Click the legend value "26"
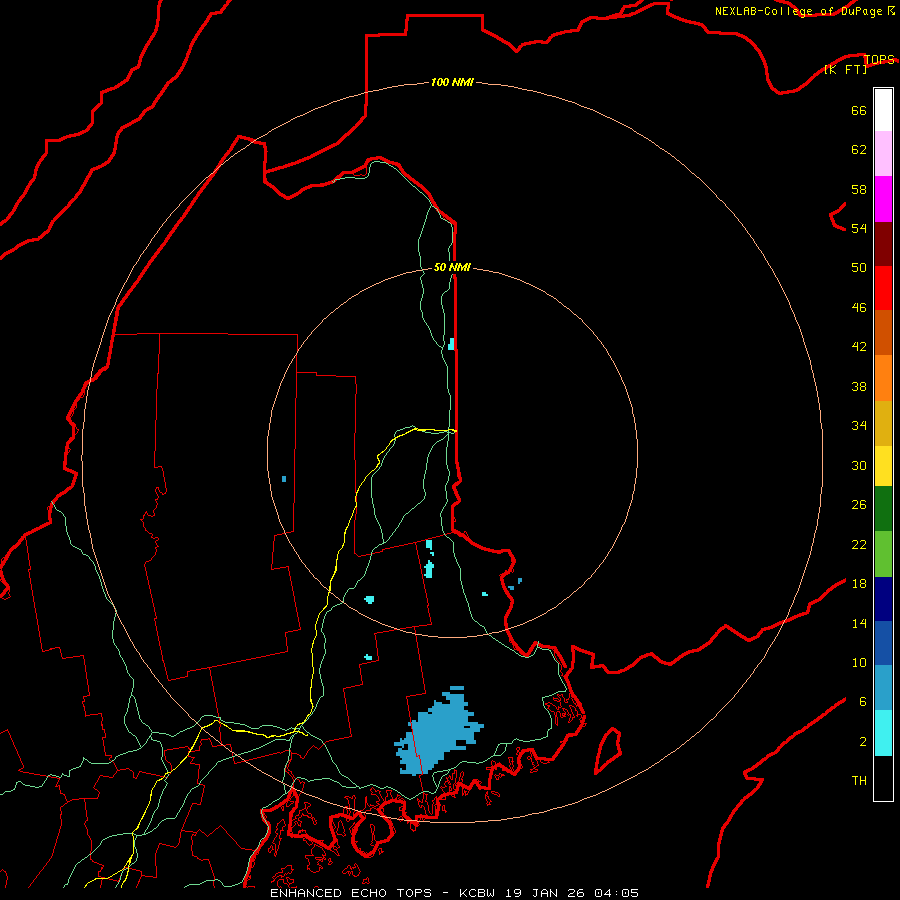 (859, 505)
